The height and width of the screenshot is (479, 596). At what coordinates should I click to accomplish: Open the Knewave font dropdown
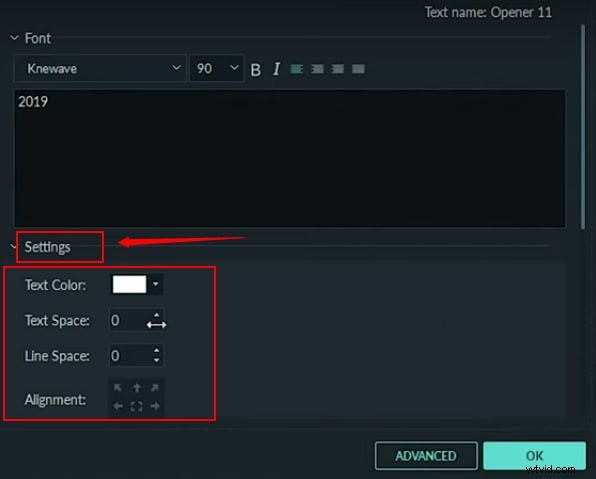100,68
